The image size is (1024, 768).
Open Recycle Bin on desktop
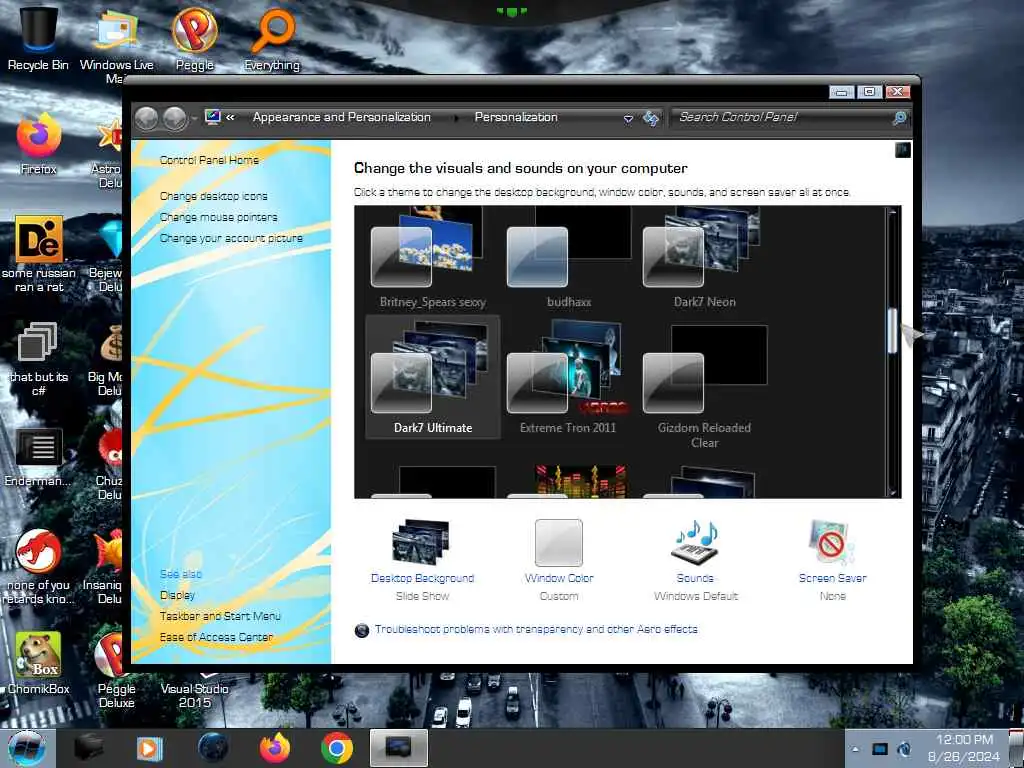[38, 37]
